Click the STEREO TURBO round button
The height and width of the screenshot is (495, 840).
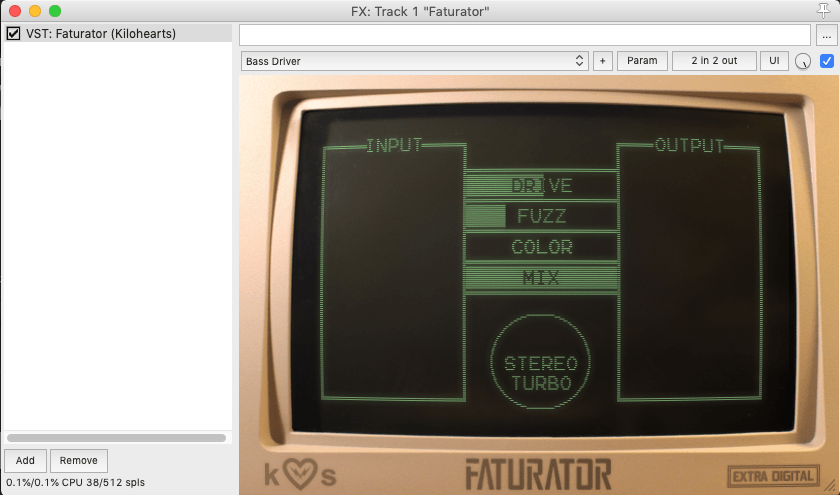point(541,362)
